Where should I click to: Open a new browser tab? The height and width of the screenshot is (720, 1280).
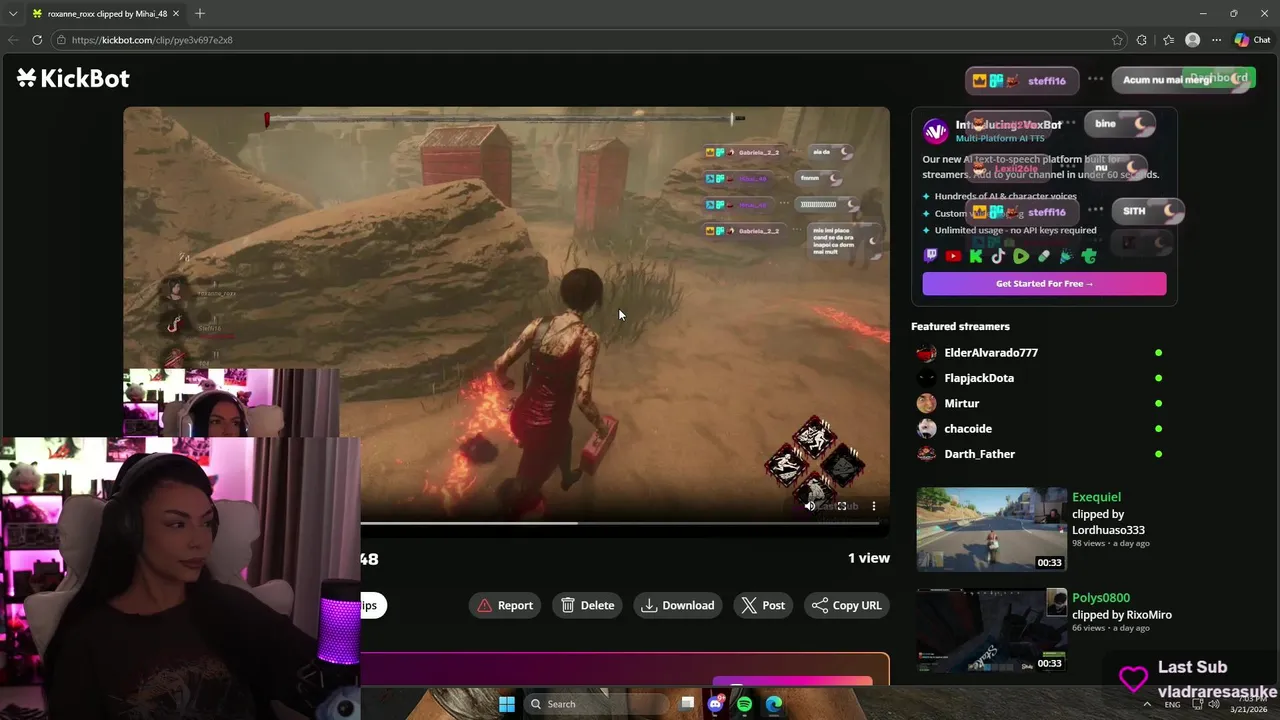click(x=200, y=13)
